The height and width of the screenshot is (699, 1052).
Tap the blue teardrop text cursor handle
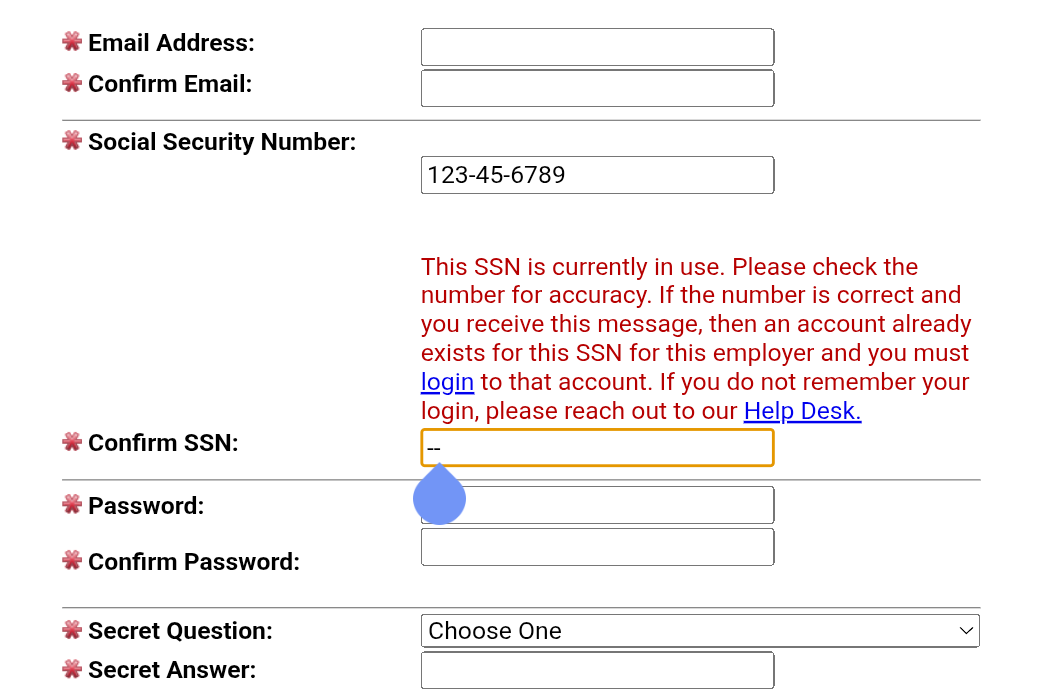tap(440, 498)
